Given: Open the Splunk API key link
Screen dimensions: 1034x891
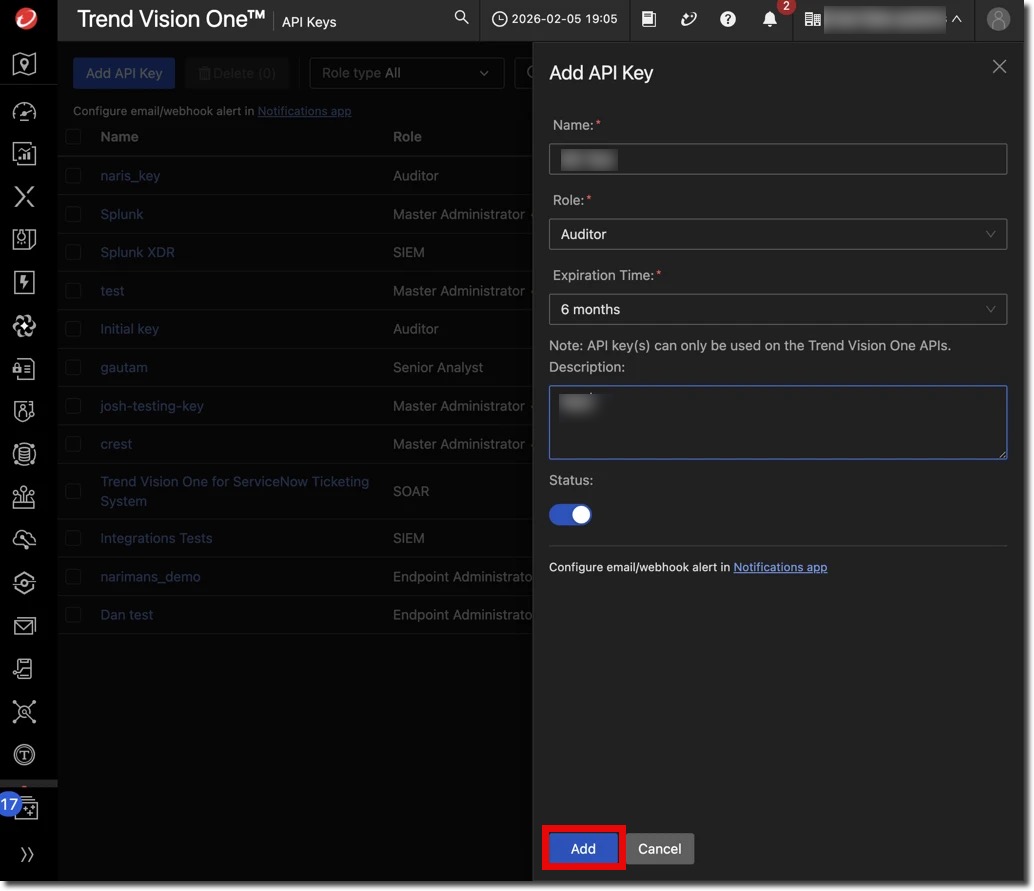Looking at the screenshot, I should coord(121,214).
